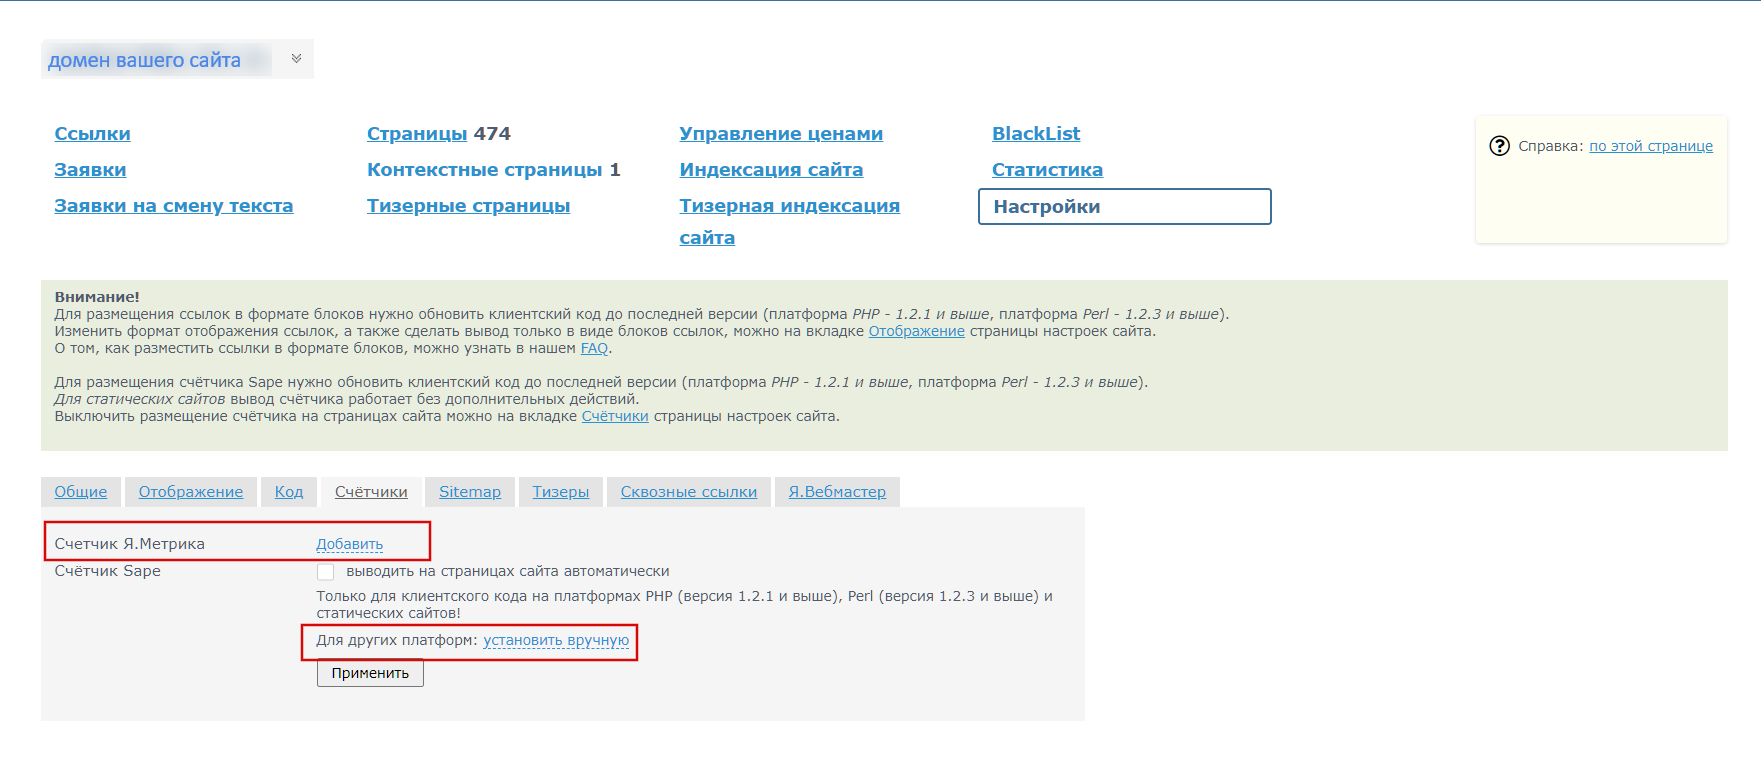Switch to the Код tab
The image size is (1761, 760).
(289, 492)
